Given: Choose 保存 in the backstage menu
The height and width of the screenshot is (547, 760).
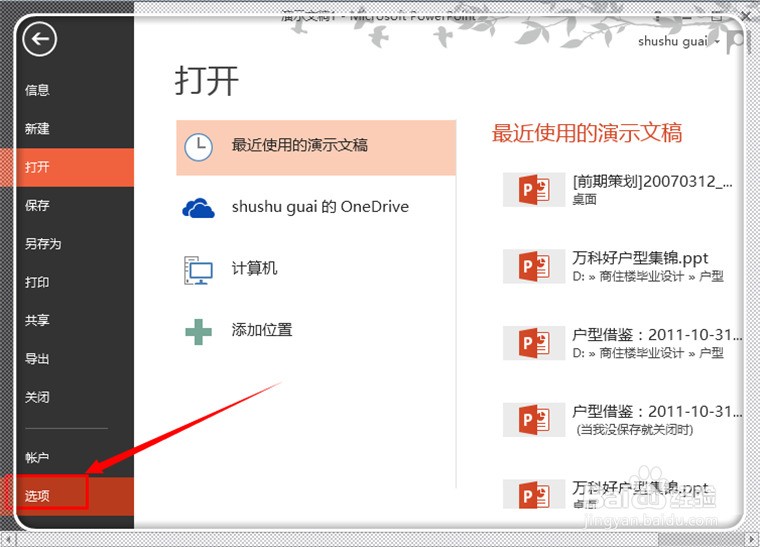Looking at the screenshot, I should pyautogui.click(x=37, y=205).
